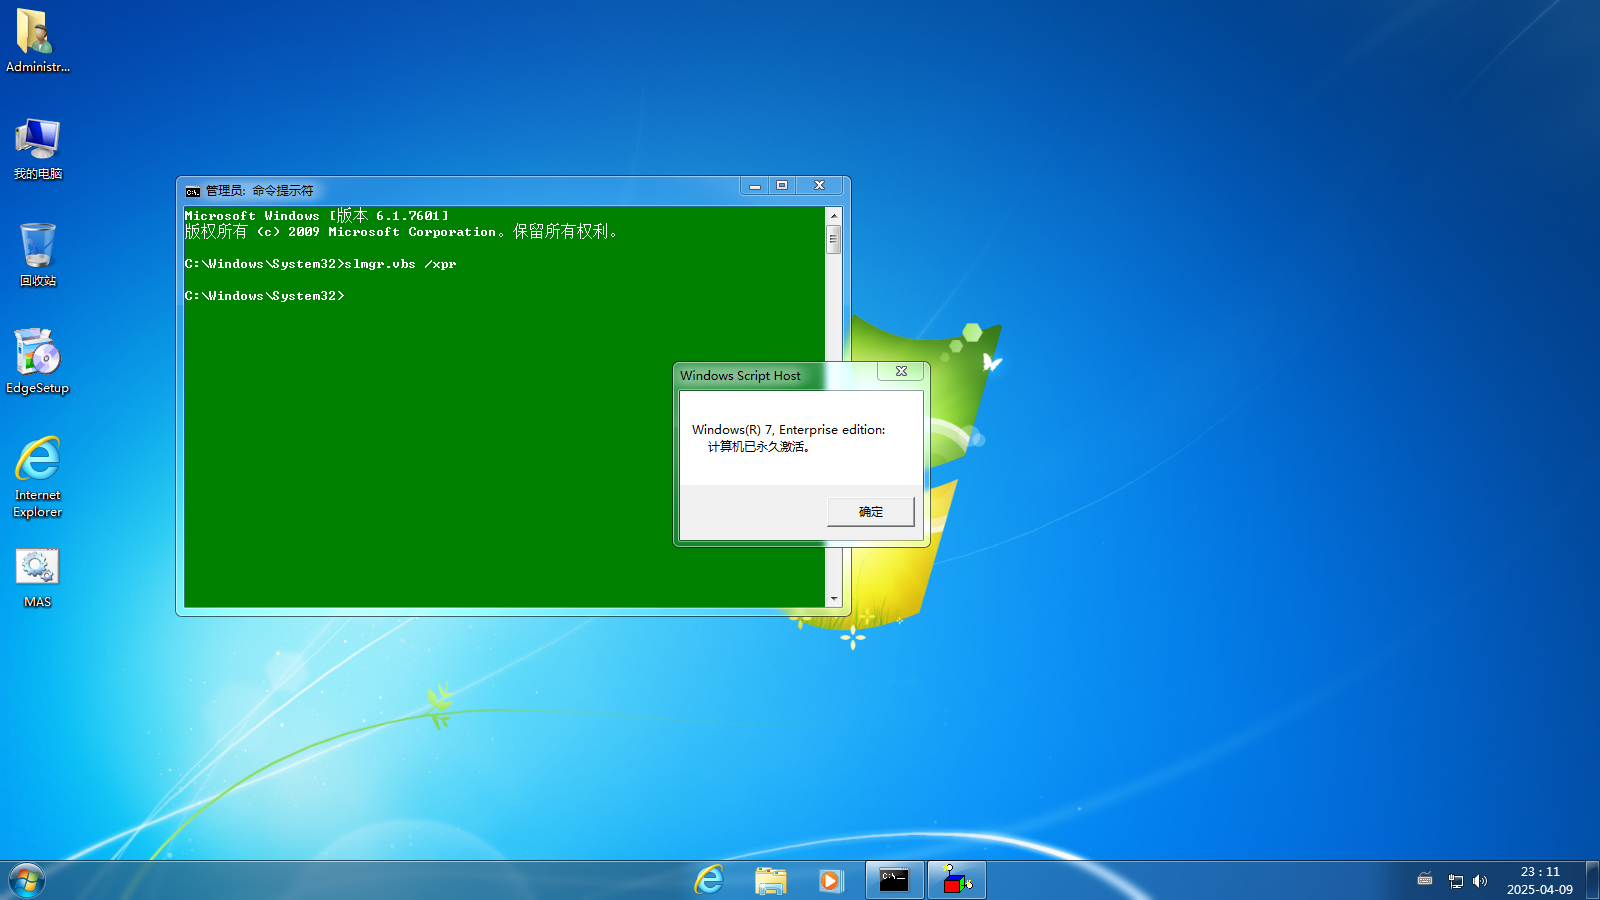The image size is (1600, 900).
Task: Select the 回收站 recycle bin icon
Action: (x=37, y=255)
